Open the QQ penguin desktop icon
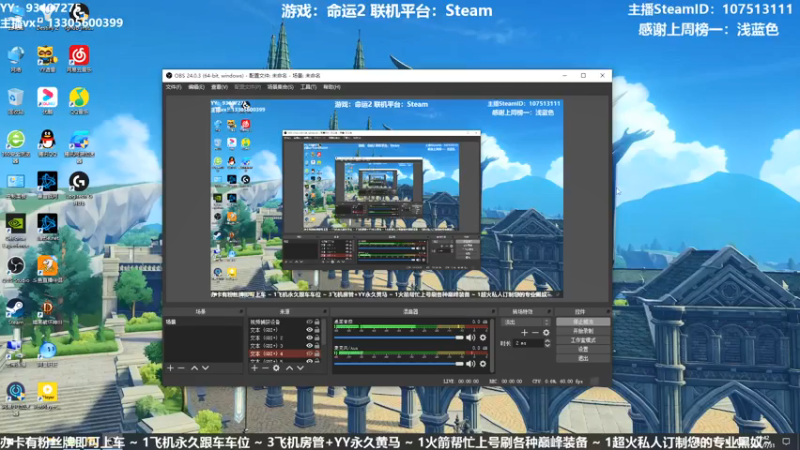 (47, 143)
